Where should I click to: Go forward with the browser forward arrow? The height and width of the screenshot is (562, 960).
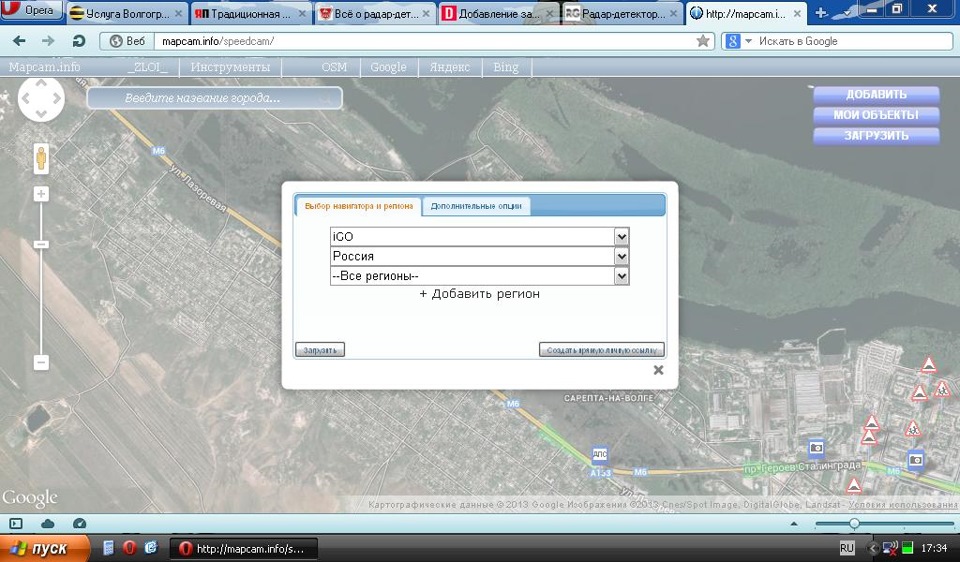tap(48, 41)
